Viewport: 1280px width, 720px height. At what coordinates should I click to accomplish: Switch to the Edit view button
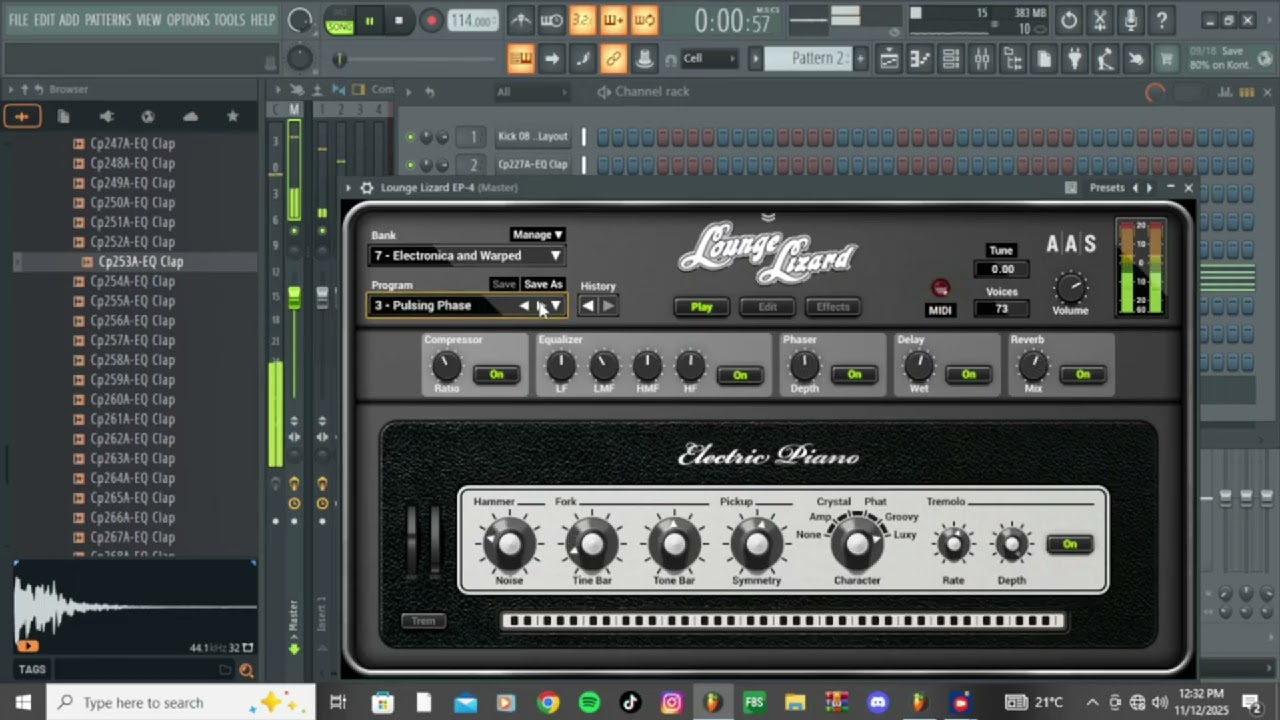767,307
